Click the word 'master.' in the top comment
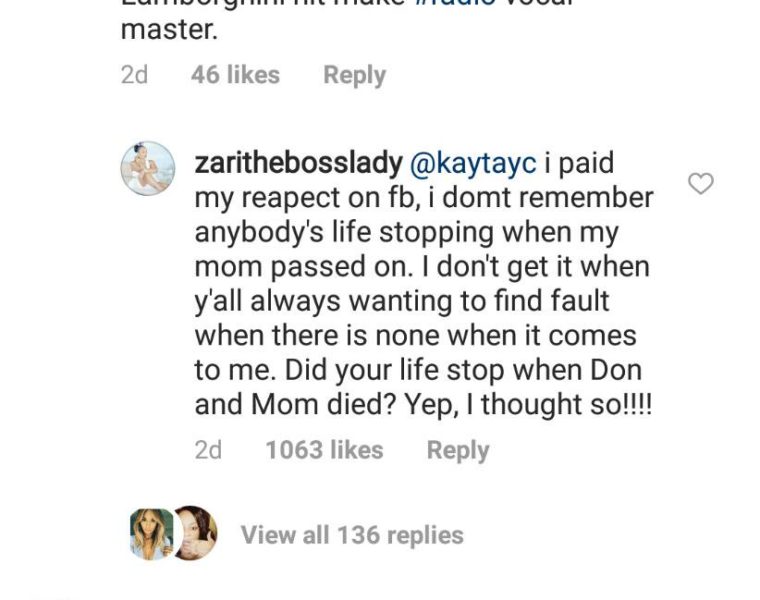Screen dimensions: 760x600 (x=168, y=30)
